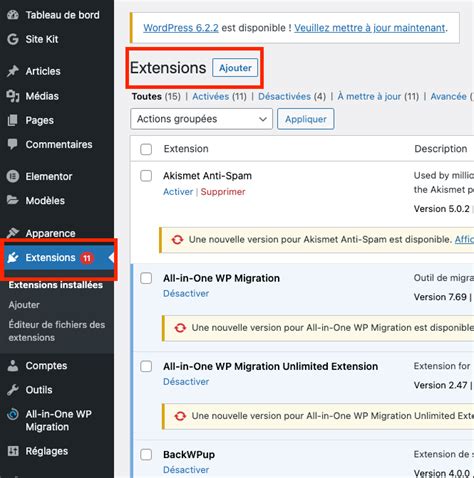The width and height of the screenshot is (474, 478).
Task: Click the Médias icon in sidebar
Action: (x=13, y=96)
